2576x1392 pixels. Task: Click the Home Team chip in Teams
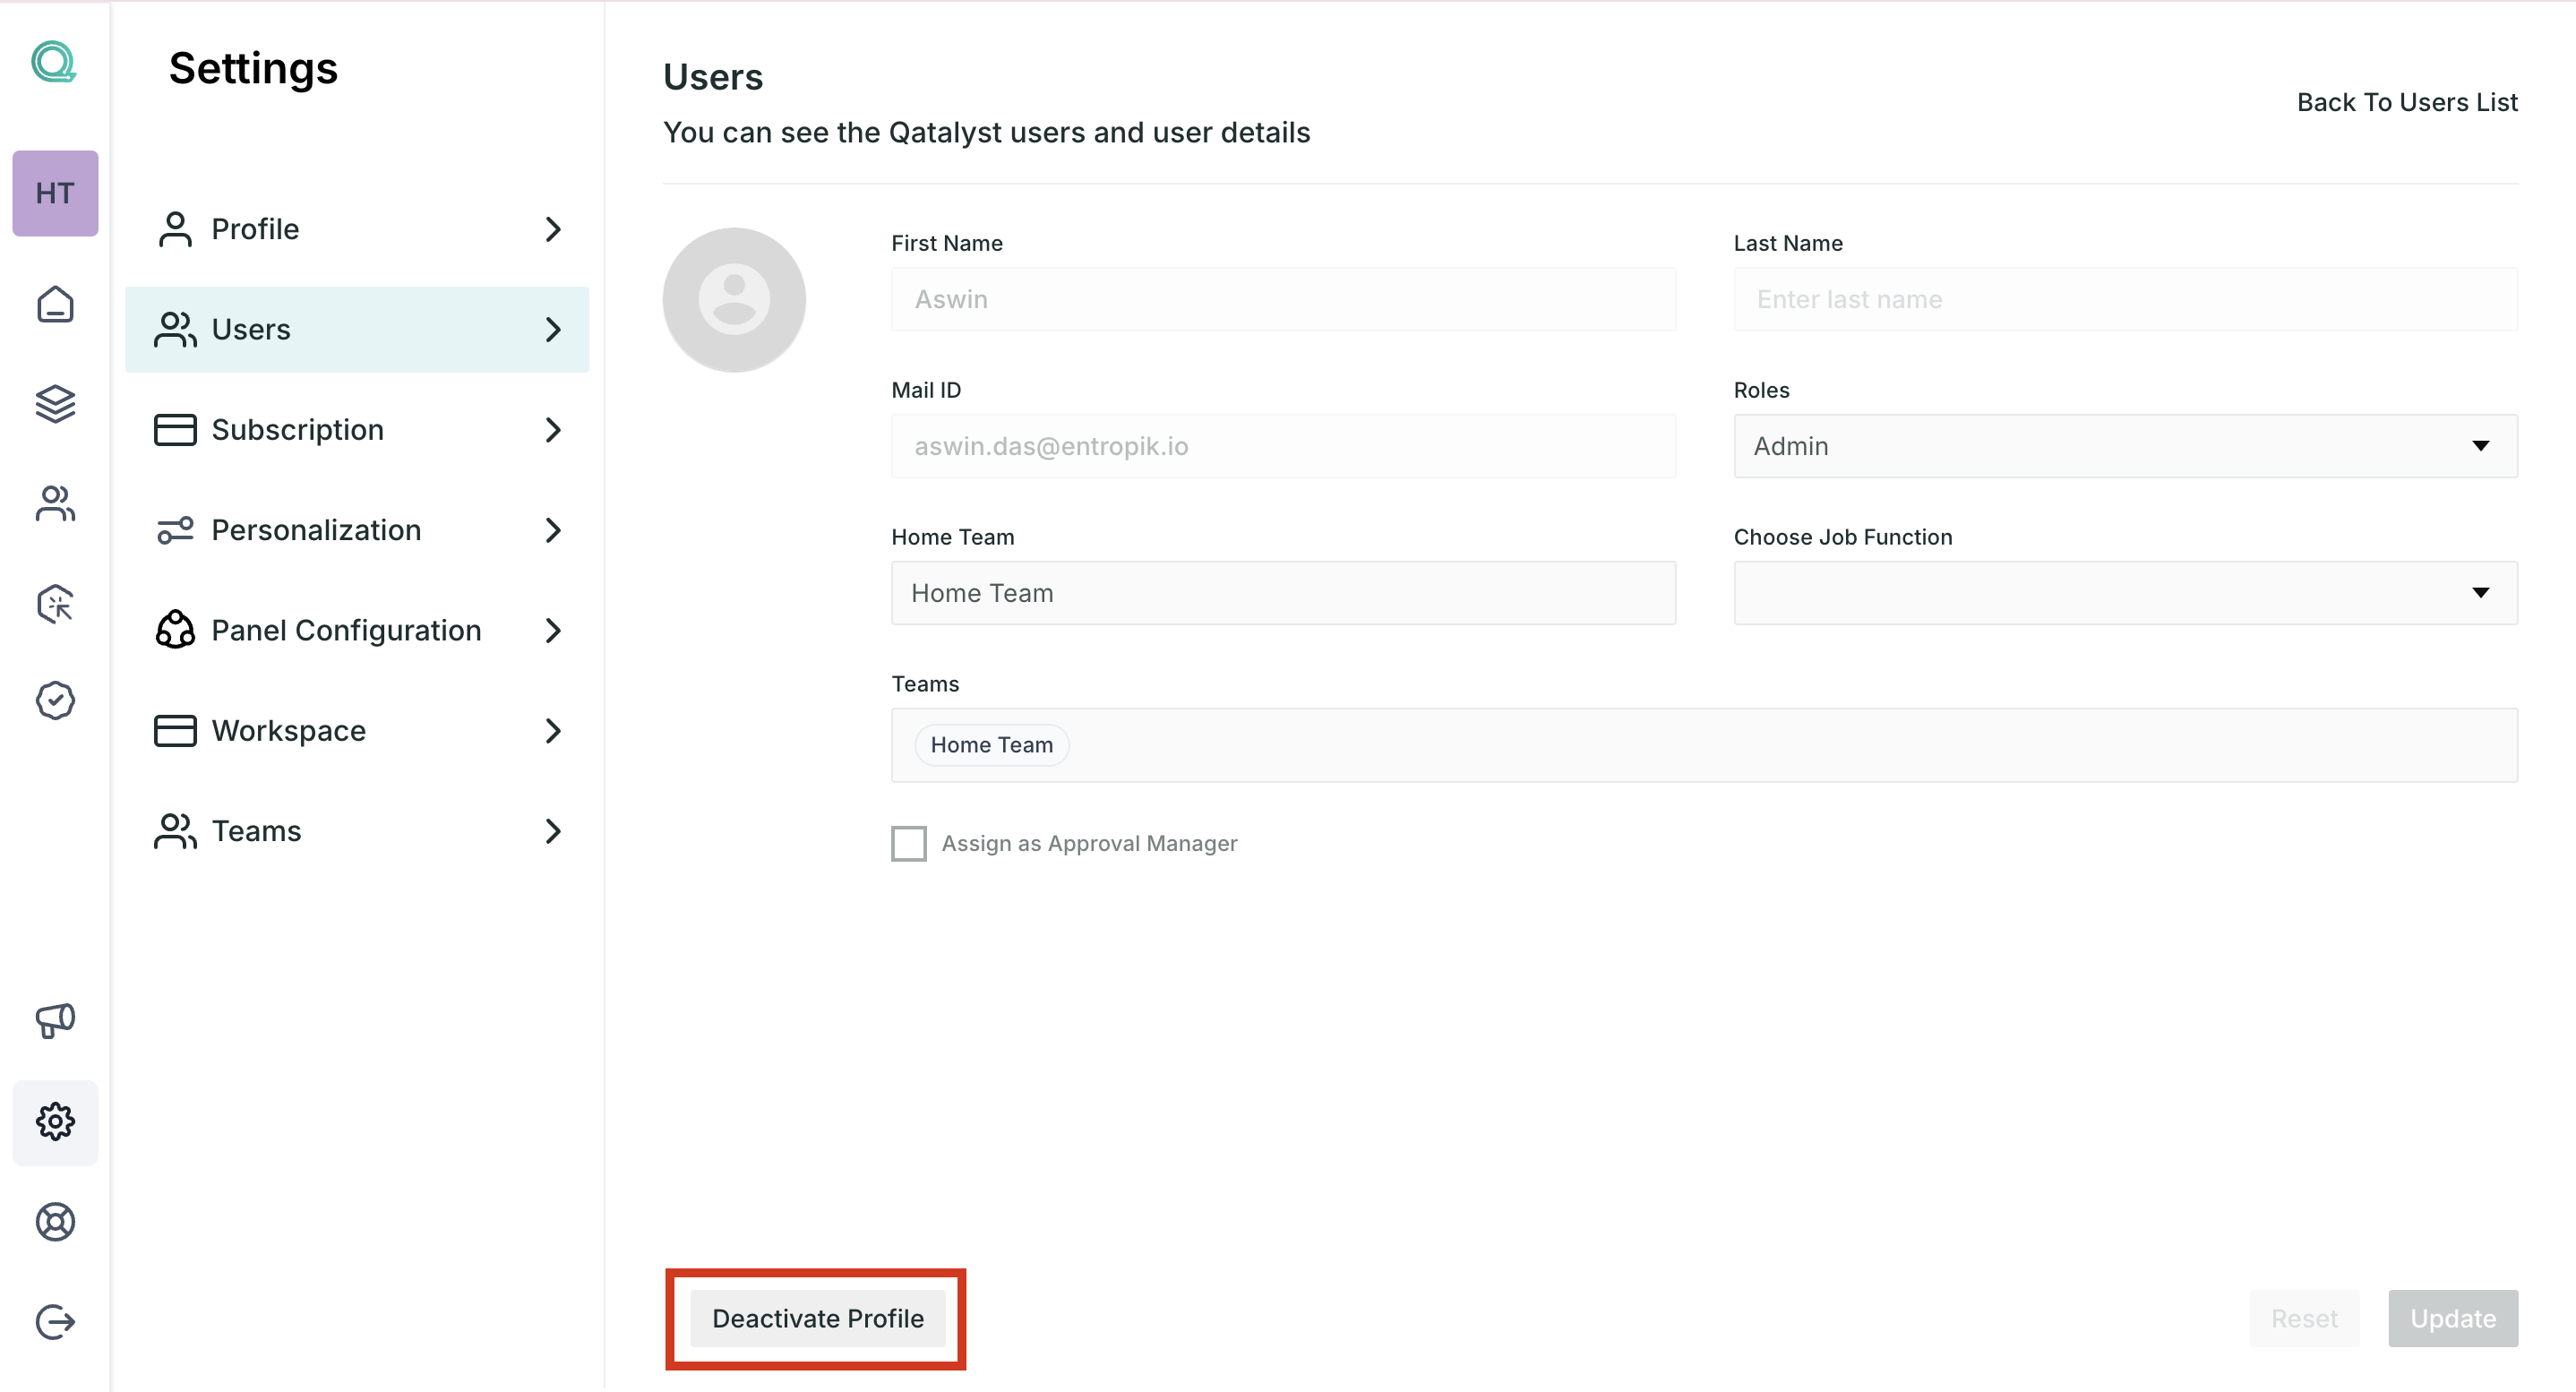[x=991, y=745]
